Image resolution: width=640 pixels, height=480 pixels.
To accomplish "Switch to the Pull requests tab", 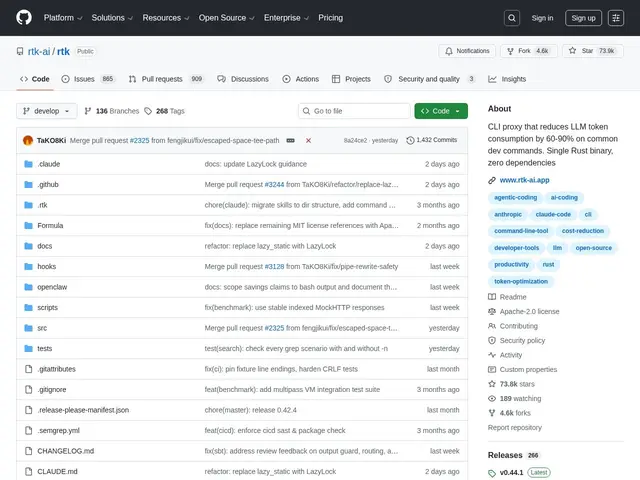I will tap(167, 79).
